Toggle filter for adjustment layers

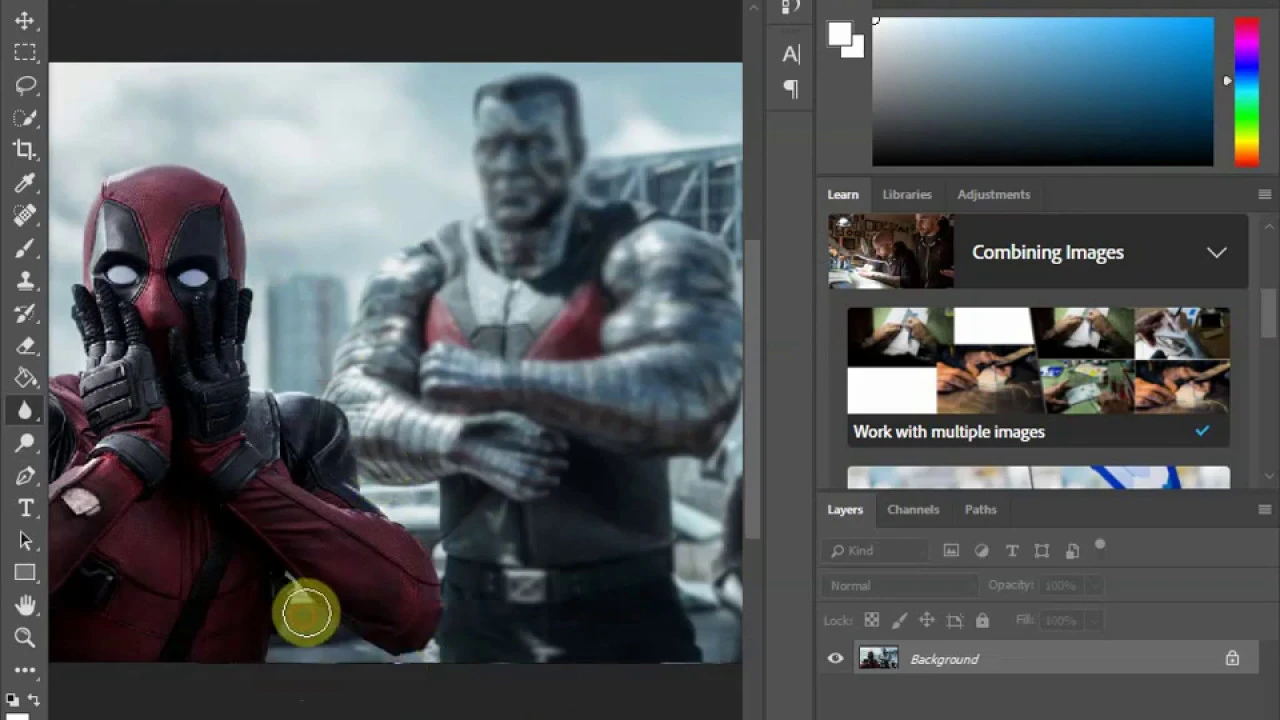[x=981, y=551]
